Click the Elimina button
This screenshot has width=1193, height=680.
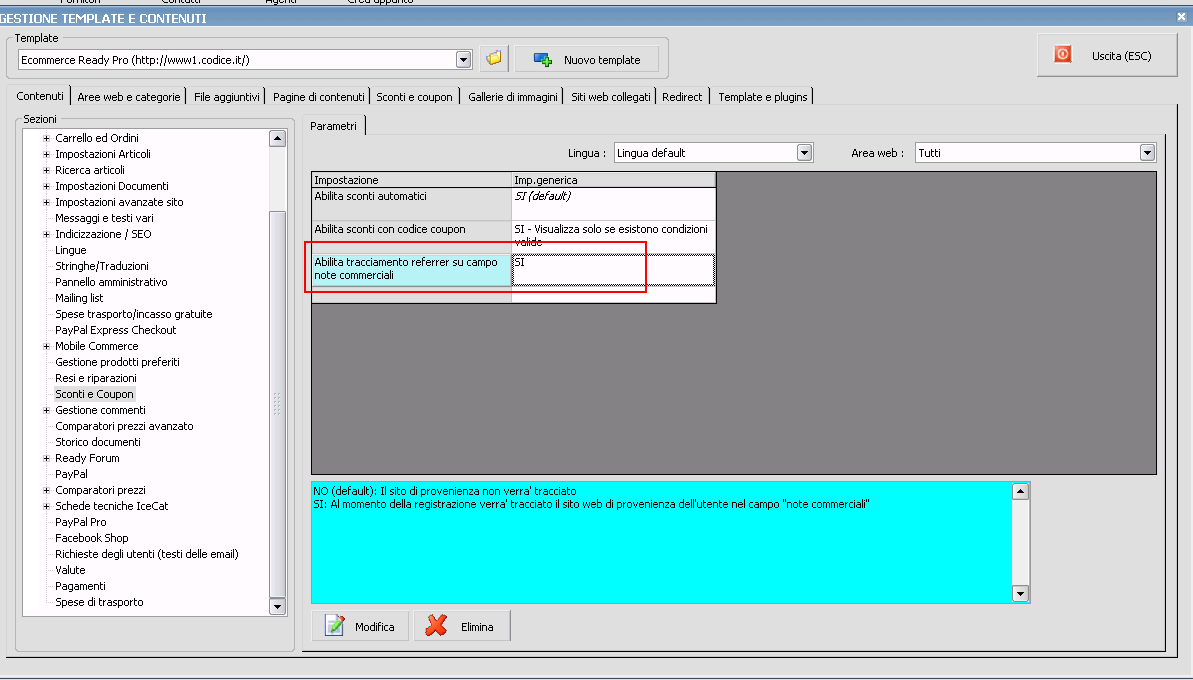462,627
